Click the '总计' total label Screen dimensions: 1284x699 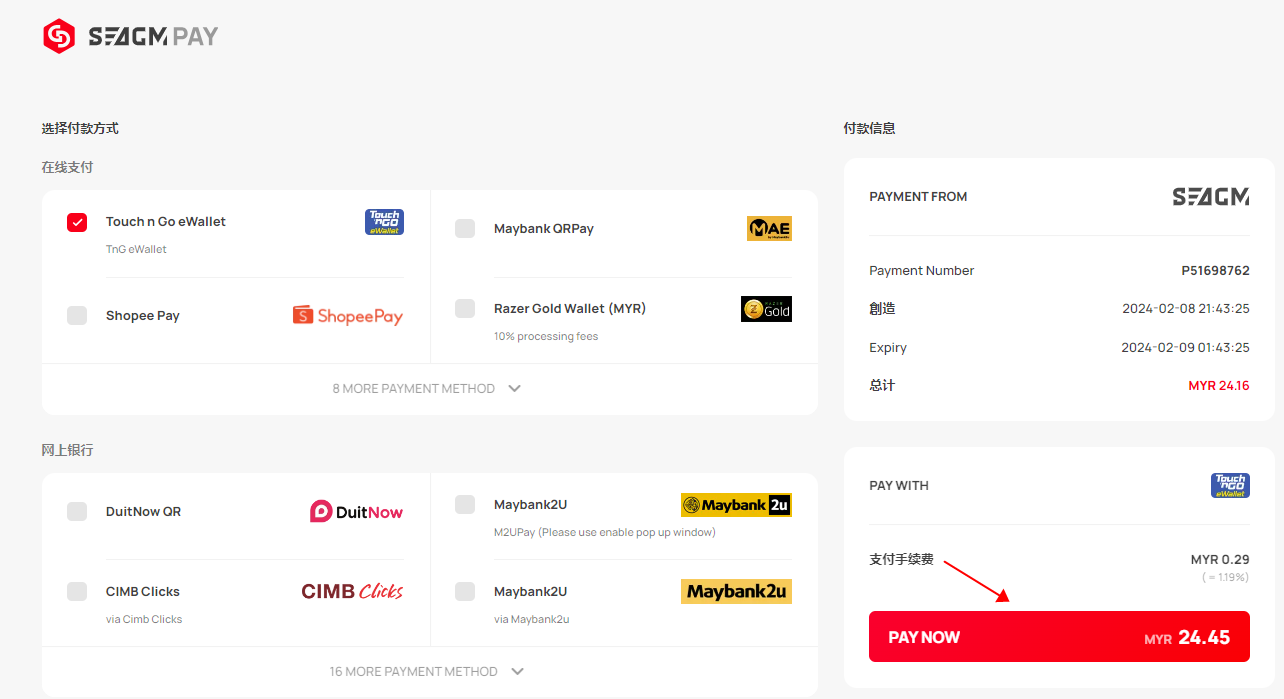click(882, 386)
